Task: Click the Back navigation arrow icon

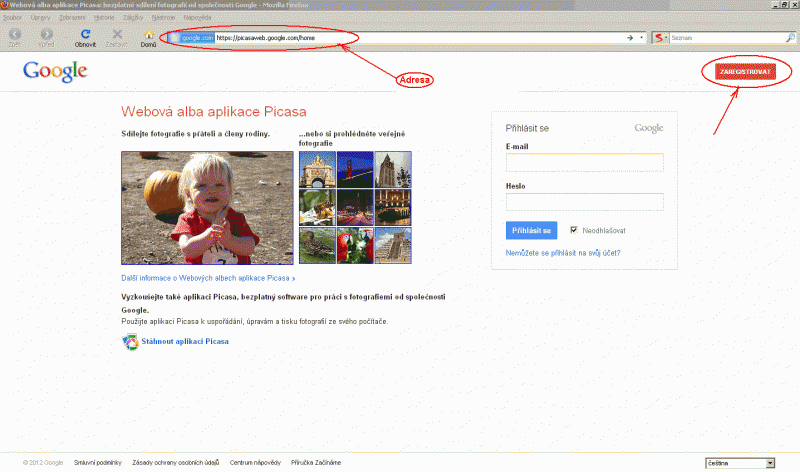Action: (15, 34)
